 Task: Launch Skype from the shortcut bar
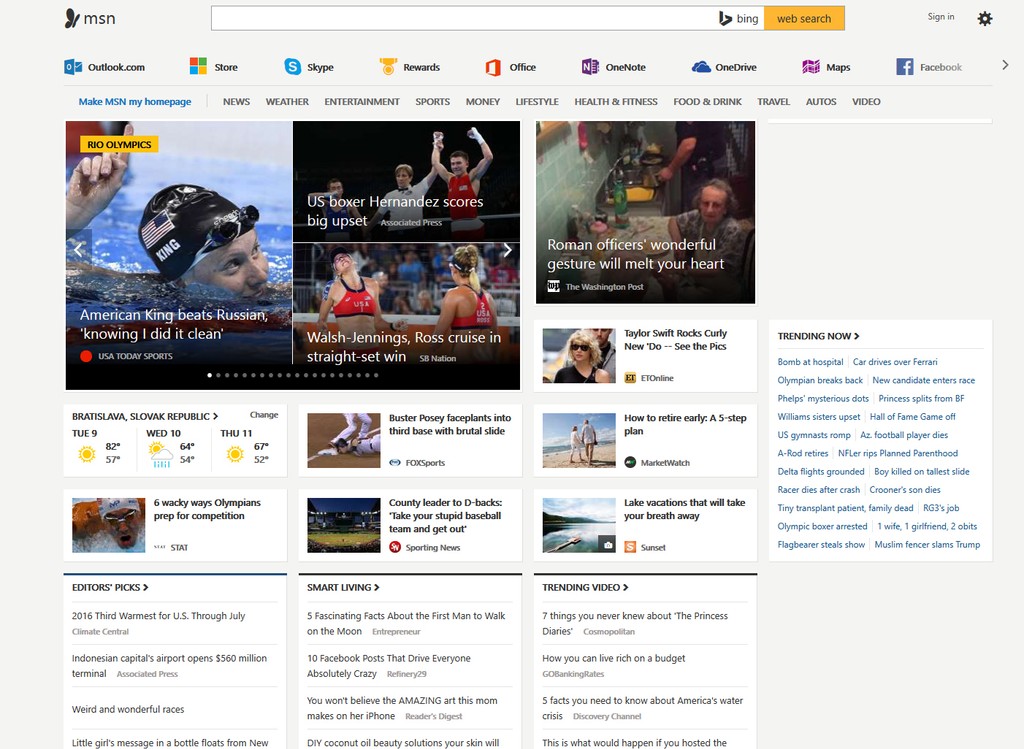[x=292, y=67]
